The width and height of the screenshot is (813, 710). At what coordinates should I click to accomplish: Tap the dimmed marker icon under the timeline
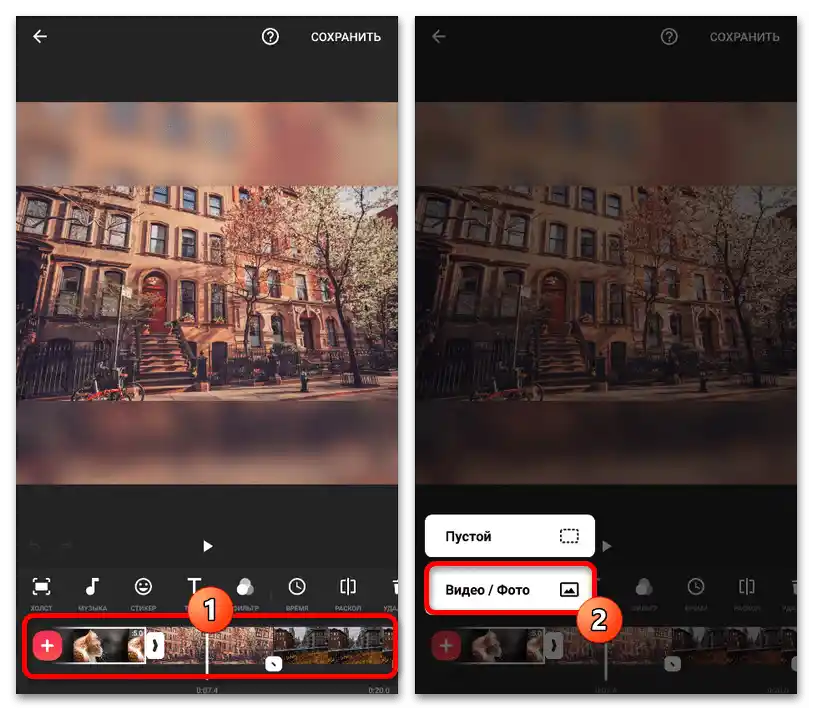coord(672,664)
